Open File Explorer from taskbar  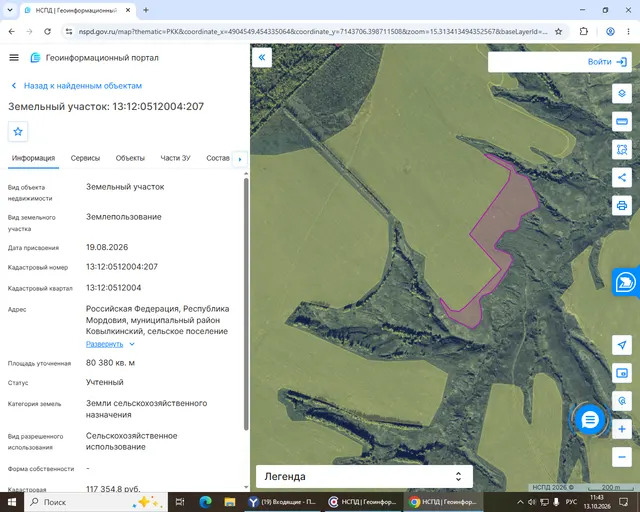pyautogui.click(x=230, y=502)
